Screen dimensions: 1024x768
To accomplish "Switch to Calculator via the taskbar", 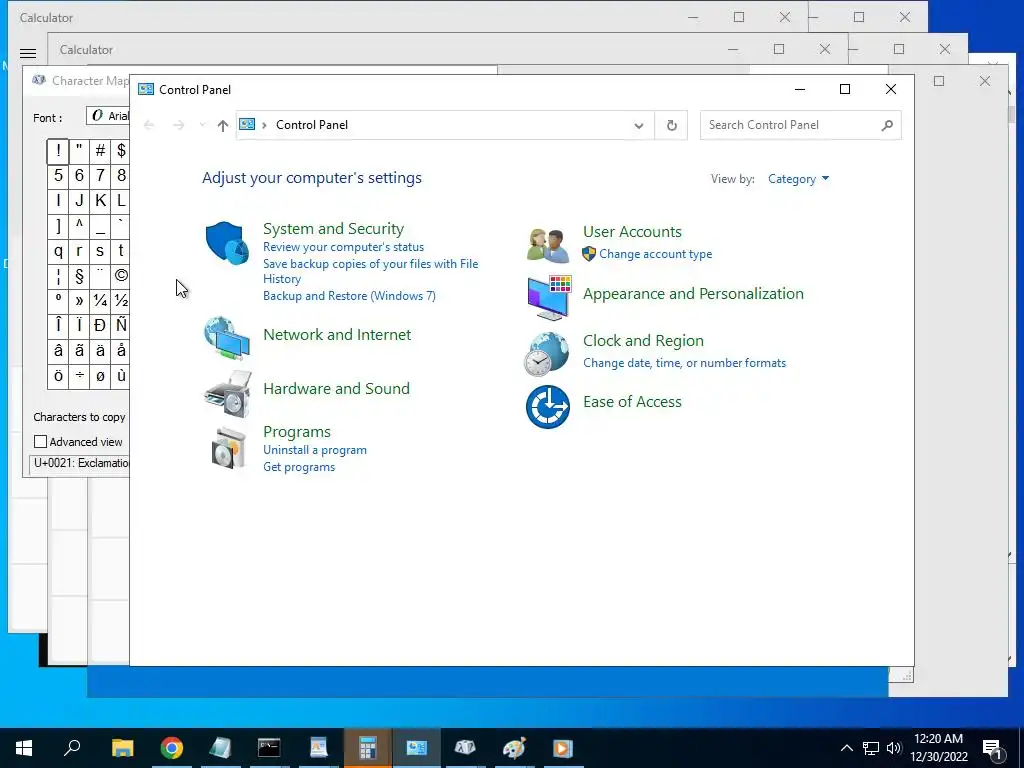I will 368,748.
